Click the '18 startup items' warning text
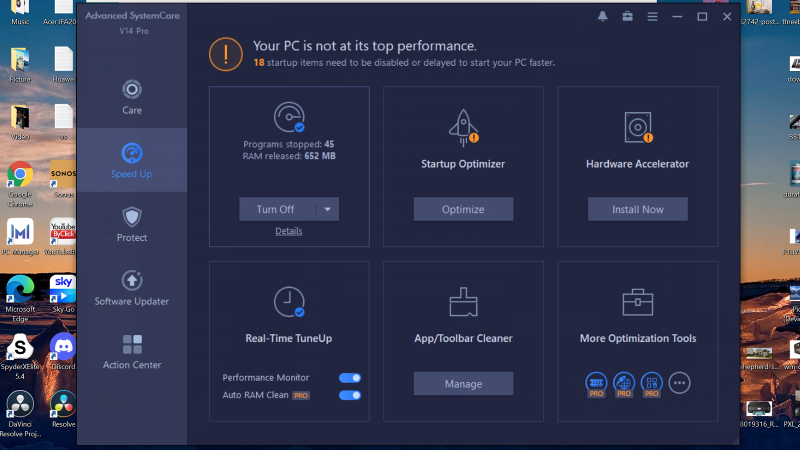This screenshot has width=800, height=450. coord(404,63)
